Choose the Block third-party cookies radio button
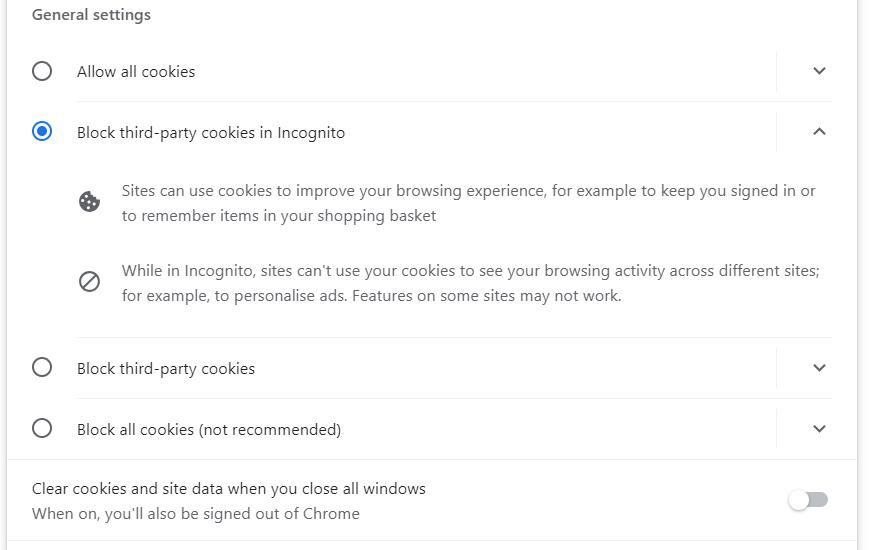The width and height of the screenshot is (869, 550). click(x=42, y=368)
